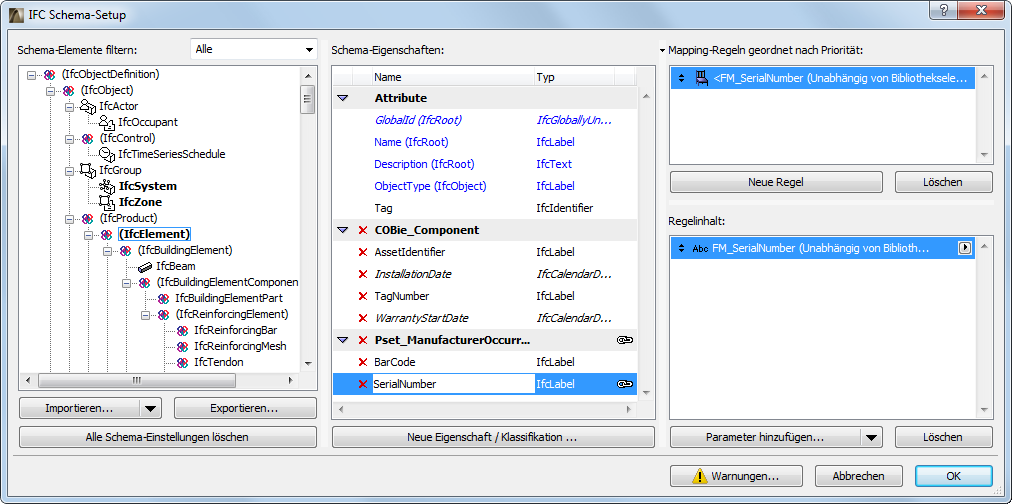Click the red X next to BarCode
The image size is (1012, 504).
pyautogui.click(x=363, y=362)
